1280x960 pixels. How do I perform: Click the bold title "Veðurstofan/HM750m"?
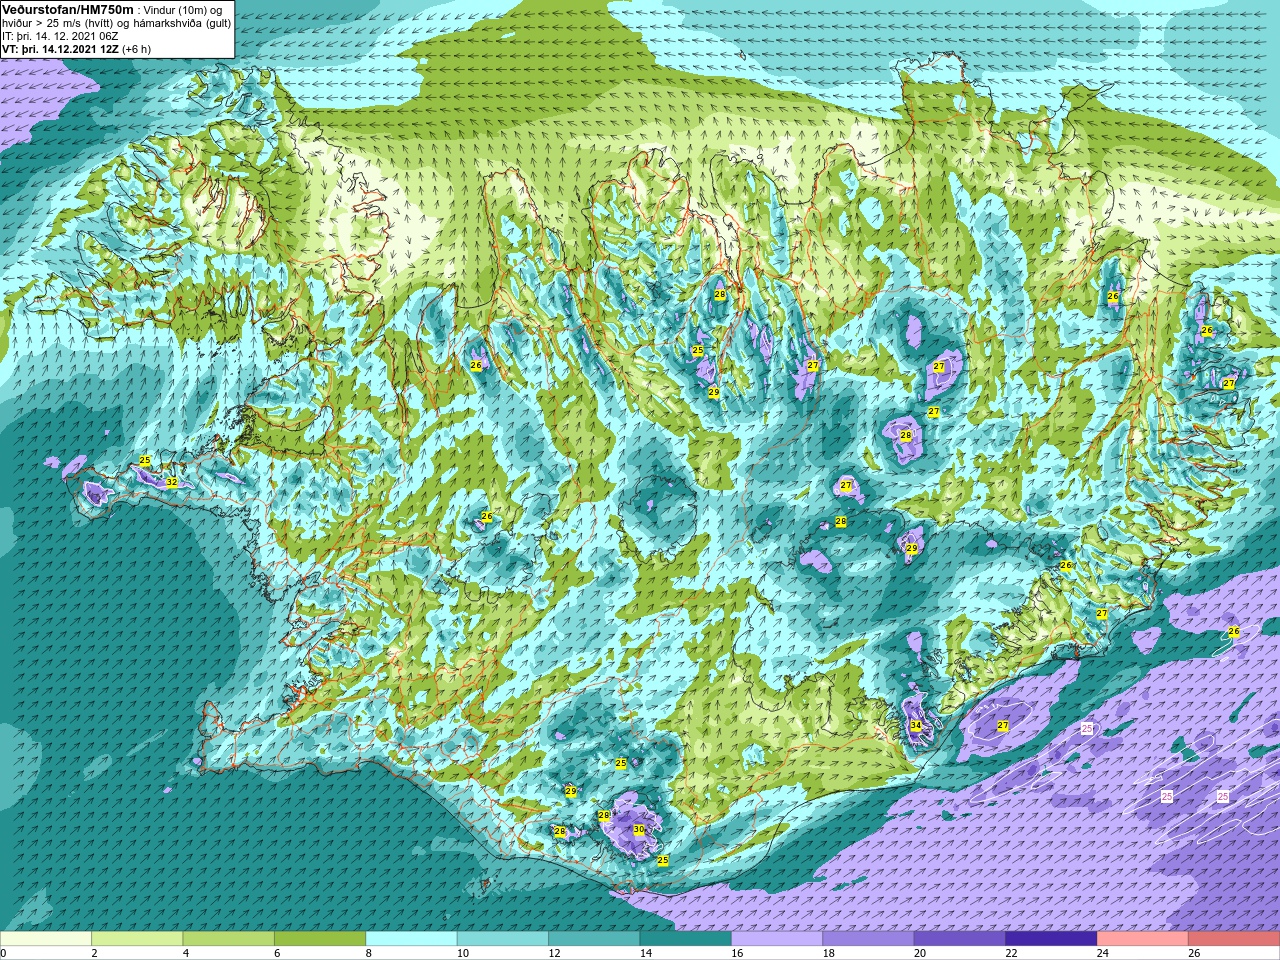point(68,9)
